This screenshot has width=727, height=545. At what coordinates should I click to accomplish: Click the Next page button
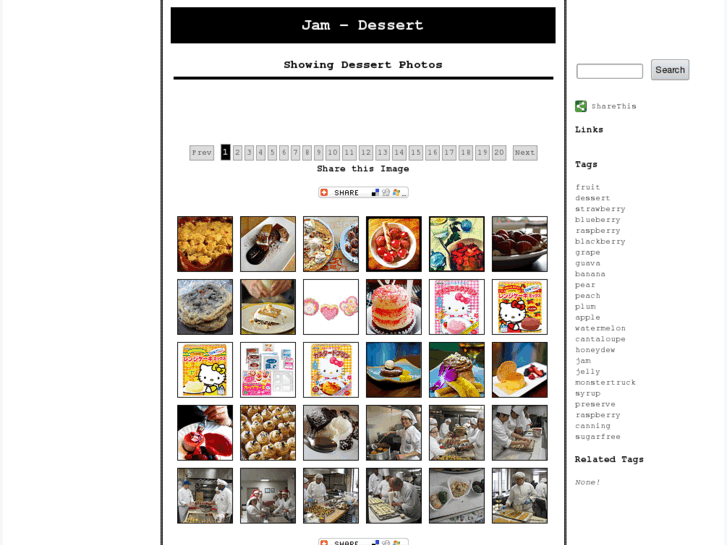525,153
